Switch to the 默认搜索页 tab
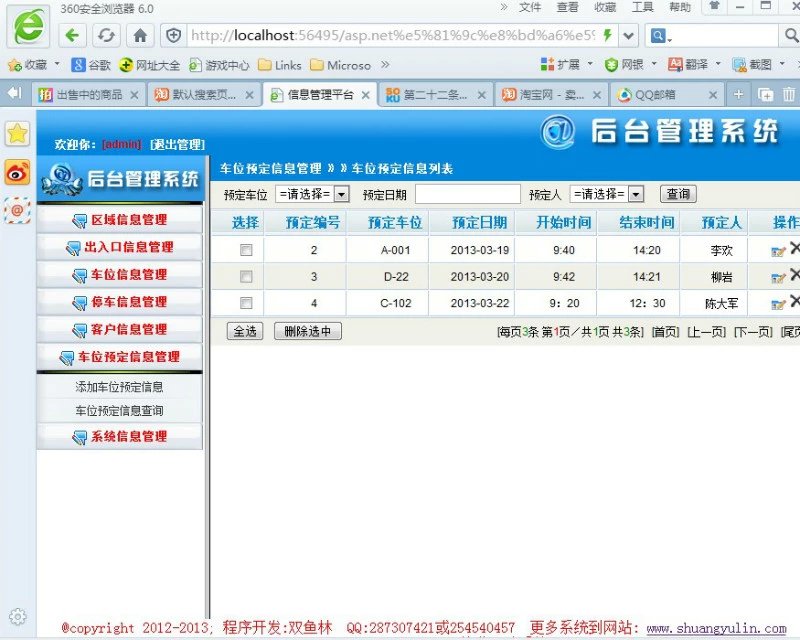 coord(204,94)
